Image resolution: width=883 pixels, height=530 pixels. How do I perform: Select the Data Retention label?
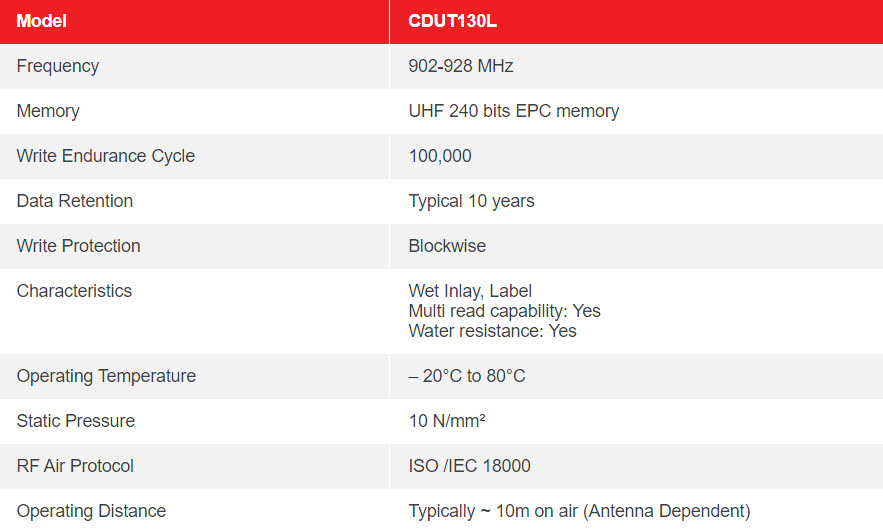coord(75,201)
